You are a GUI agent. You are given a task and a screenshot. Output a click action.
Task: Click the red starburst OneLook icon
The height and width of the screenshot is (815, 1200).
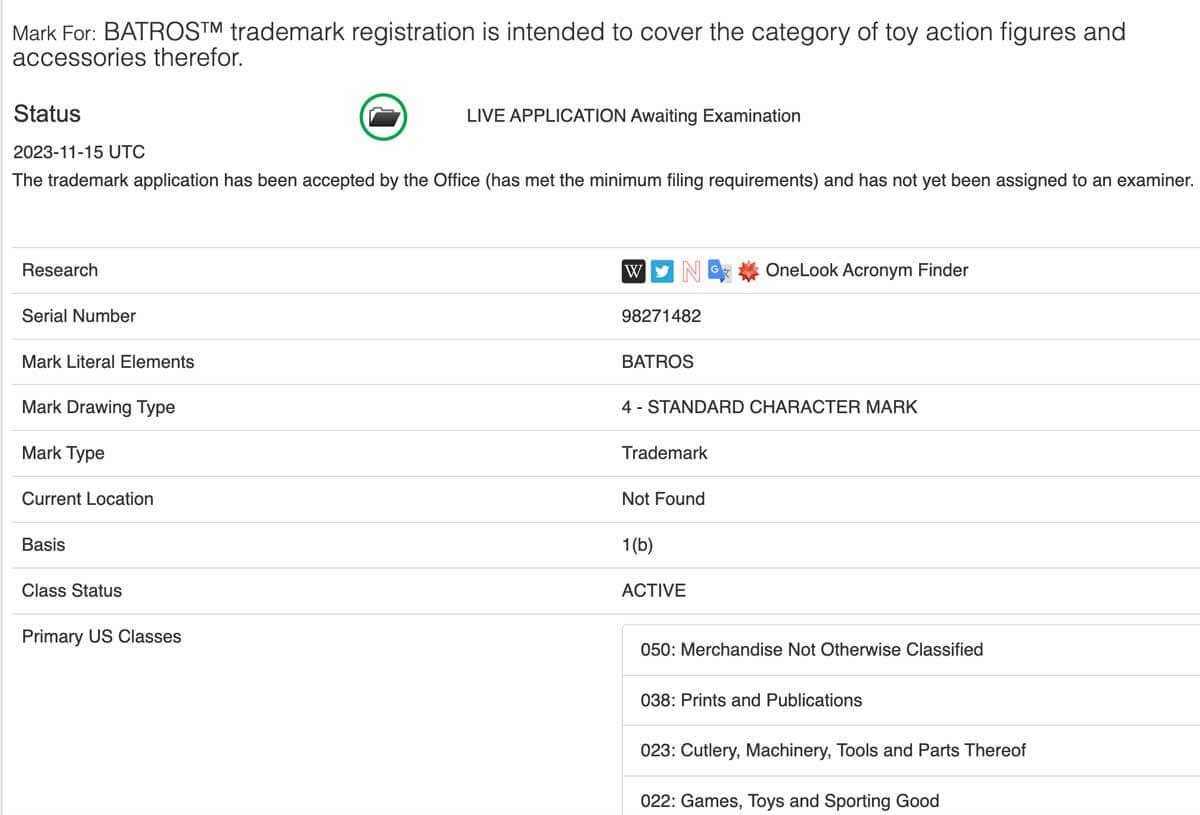coord(745,270)
